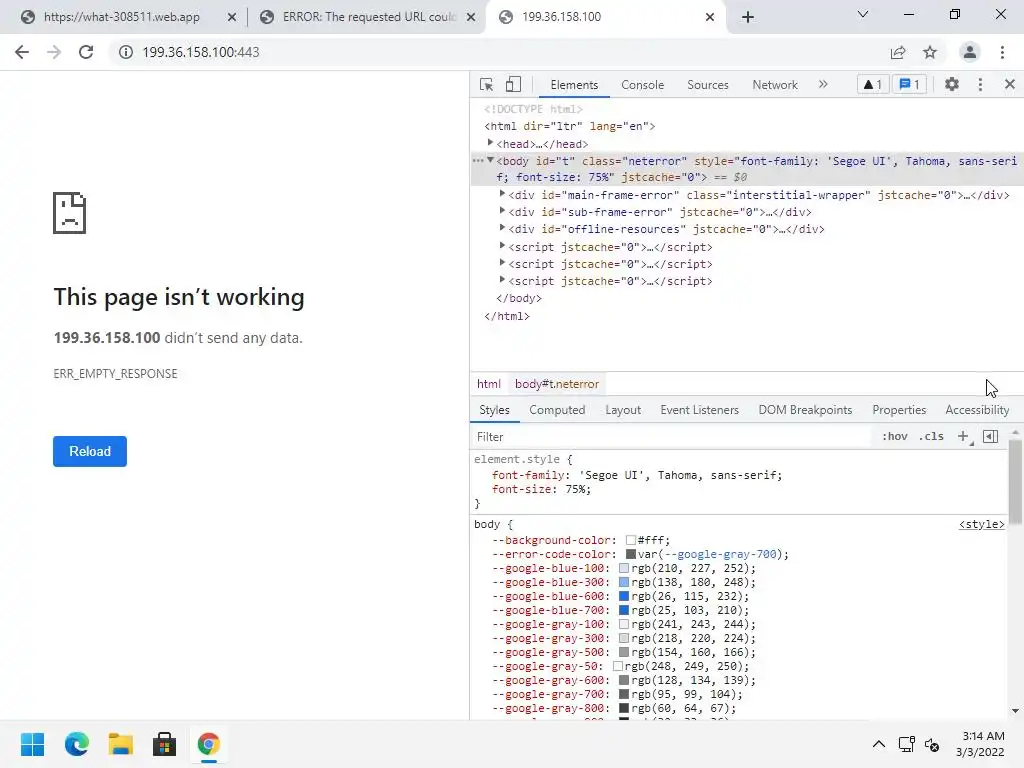
Task: Open --google-gray-500 color swatch
Action: [x=624, y=652]
